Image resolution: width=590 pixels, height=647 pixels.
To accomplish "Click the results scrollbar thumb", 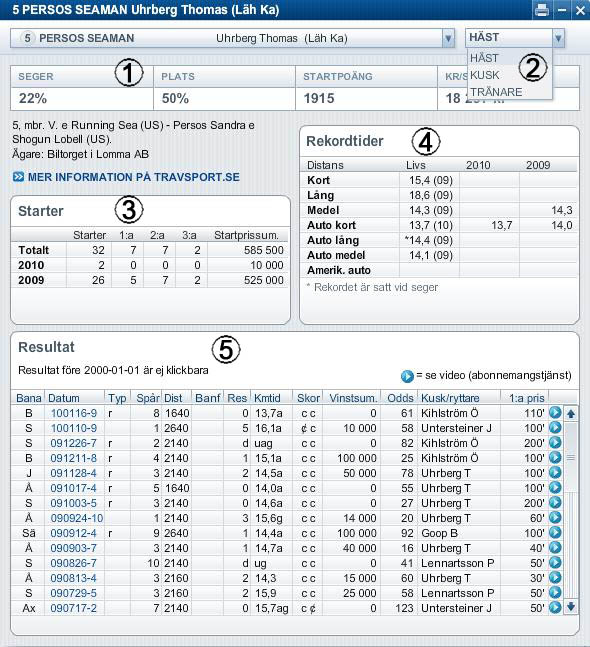I will (571, 457).
